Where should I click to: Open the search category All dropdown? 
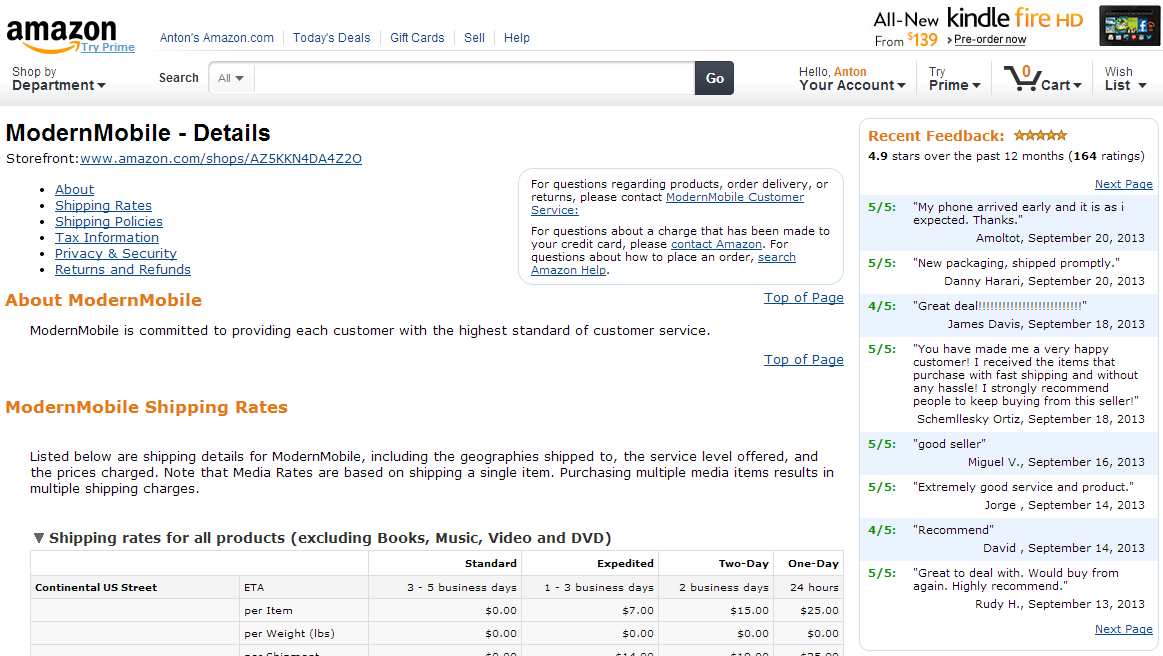tap(231, 78)
